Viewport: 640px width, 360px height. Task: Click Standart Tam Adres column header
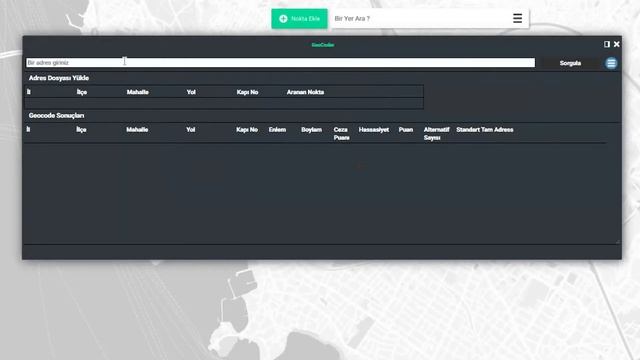click(x=484, y=130)
